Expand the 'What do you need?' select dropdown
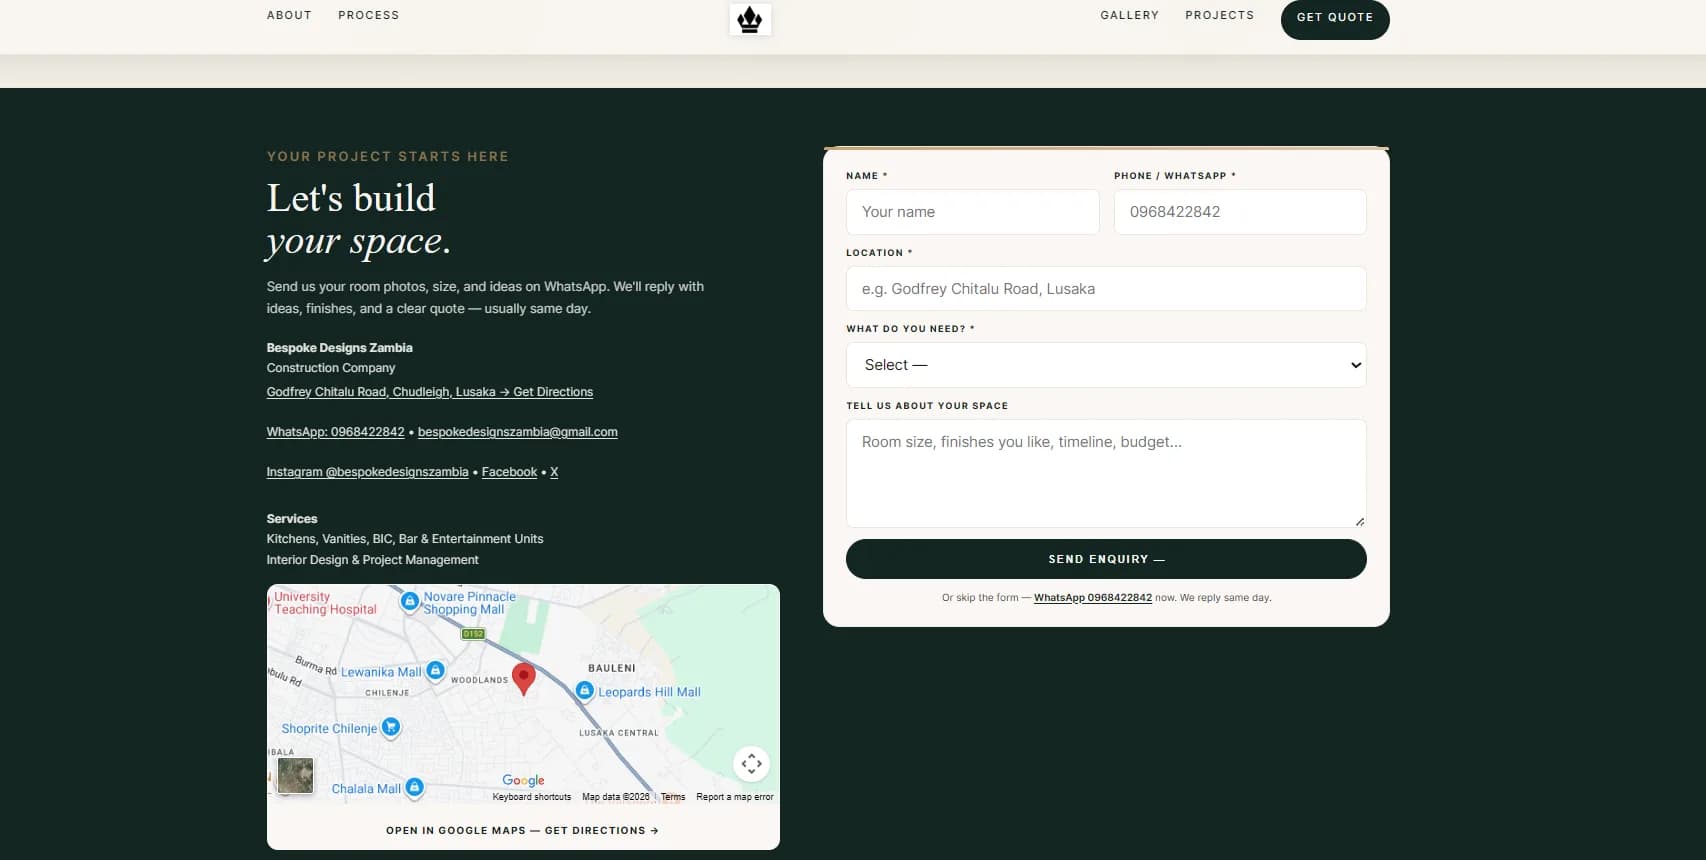This screenshot has height=860, width=1706. 1106,365
